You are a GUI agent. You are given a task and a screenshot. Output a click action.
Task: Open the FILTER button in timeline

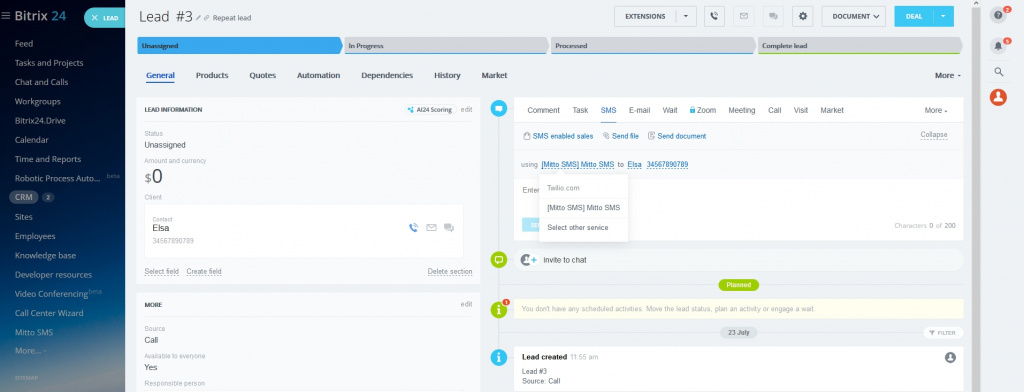coord(942,333)
